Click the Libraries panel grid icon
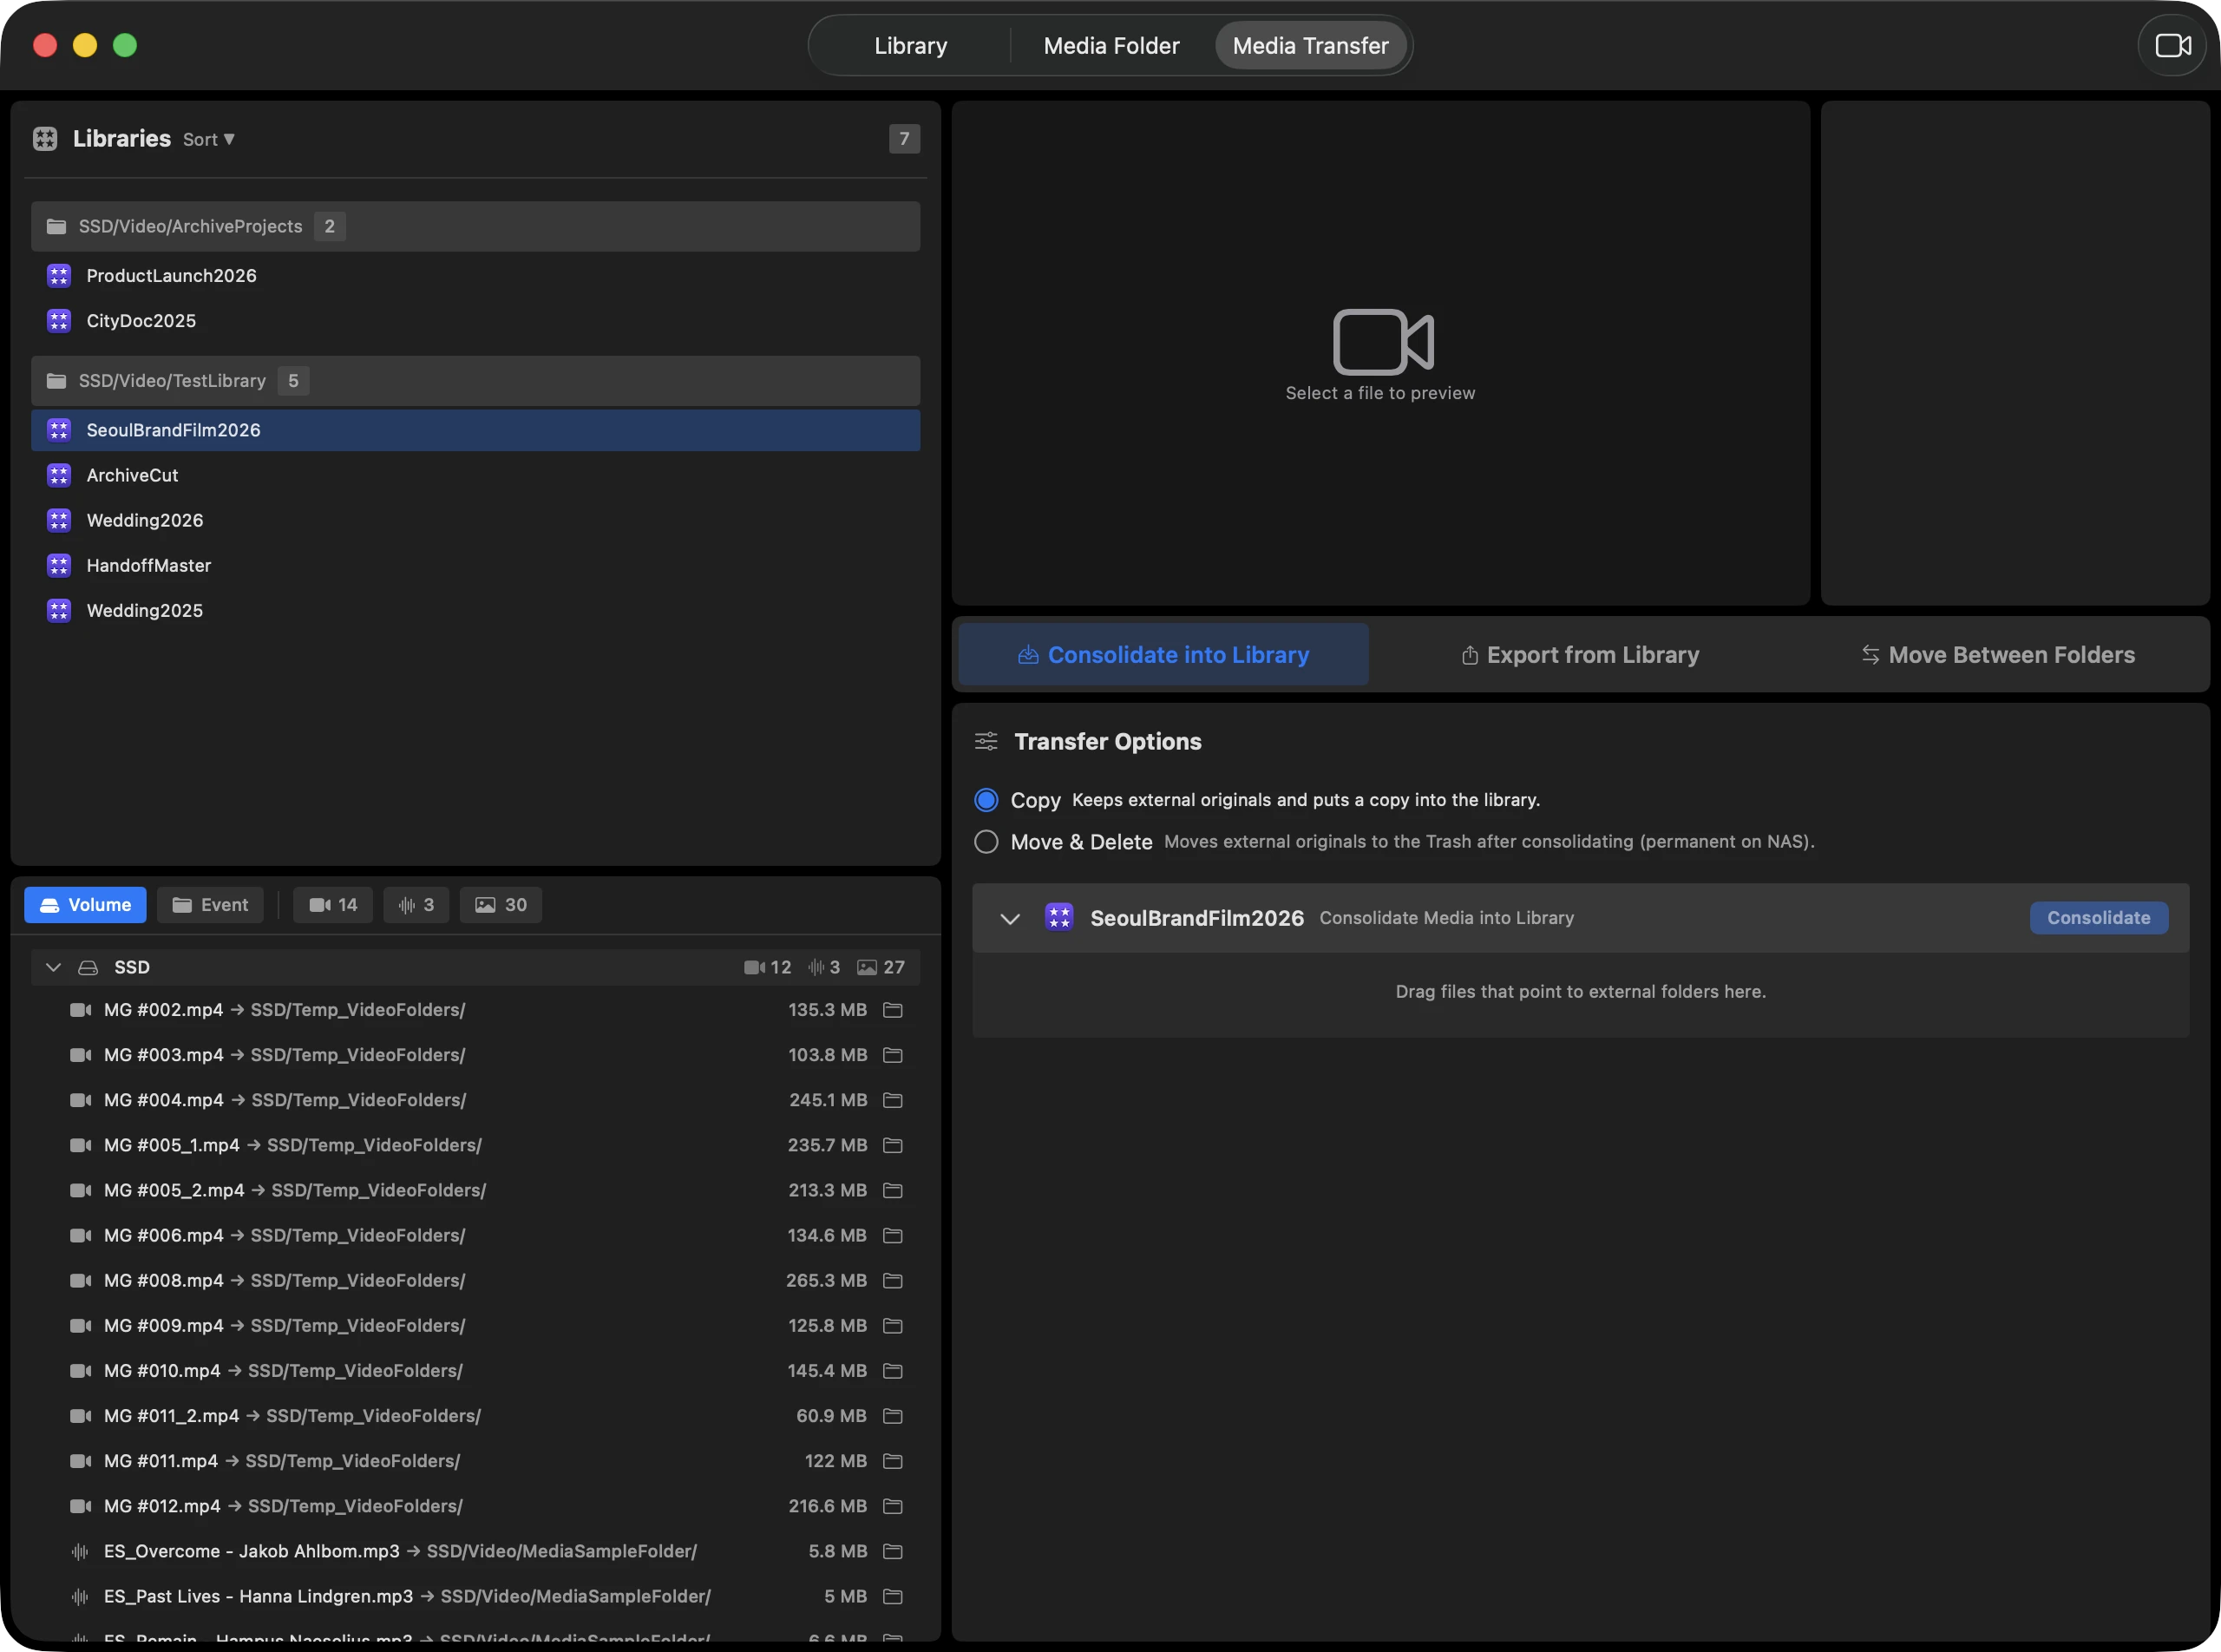 click(x=45, y=139)
